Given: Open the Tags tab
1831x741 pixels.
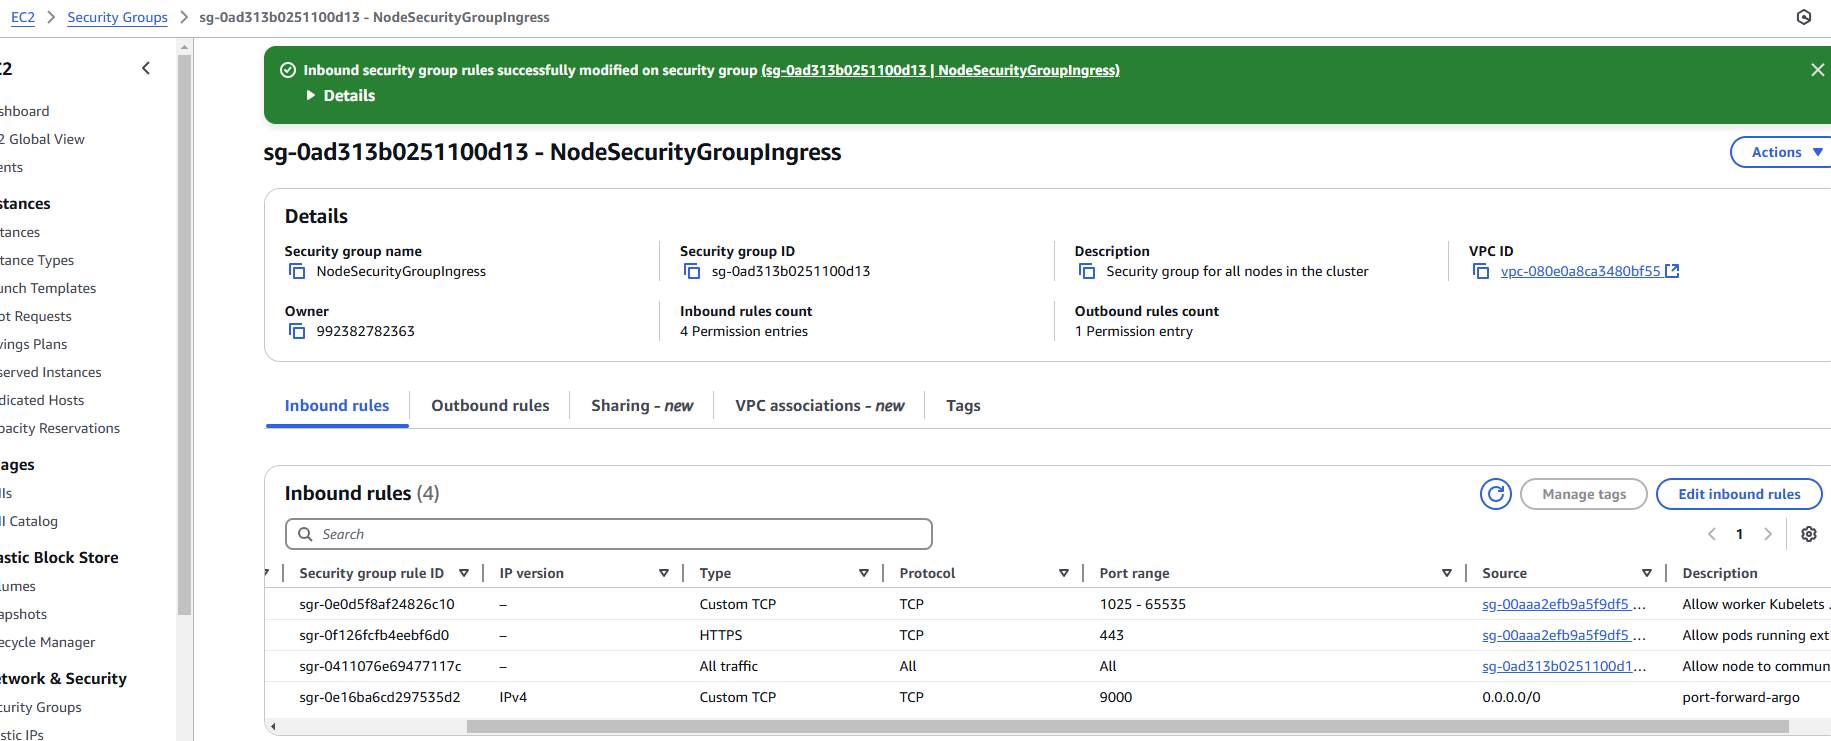Looking at the screenshot, I should coord(962,406).
